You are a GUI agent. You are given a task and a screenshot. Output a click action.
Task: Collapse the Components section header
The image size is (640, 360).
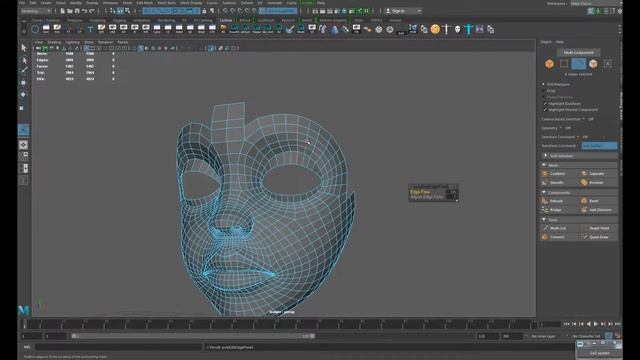point(579,192)
